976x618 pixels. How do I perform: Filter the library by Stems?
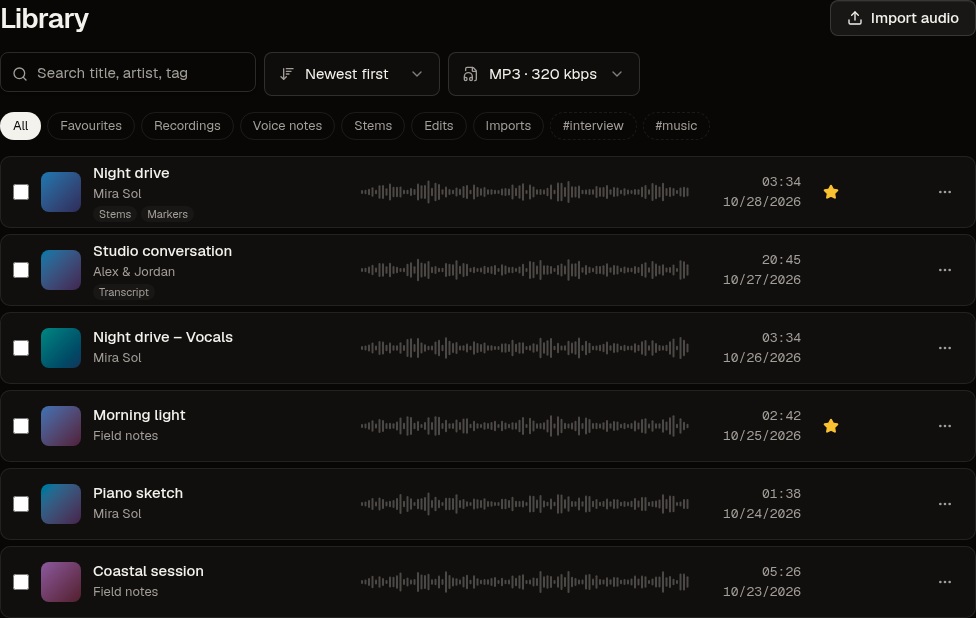coord(373,126)
